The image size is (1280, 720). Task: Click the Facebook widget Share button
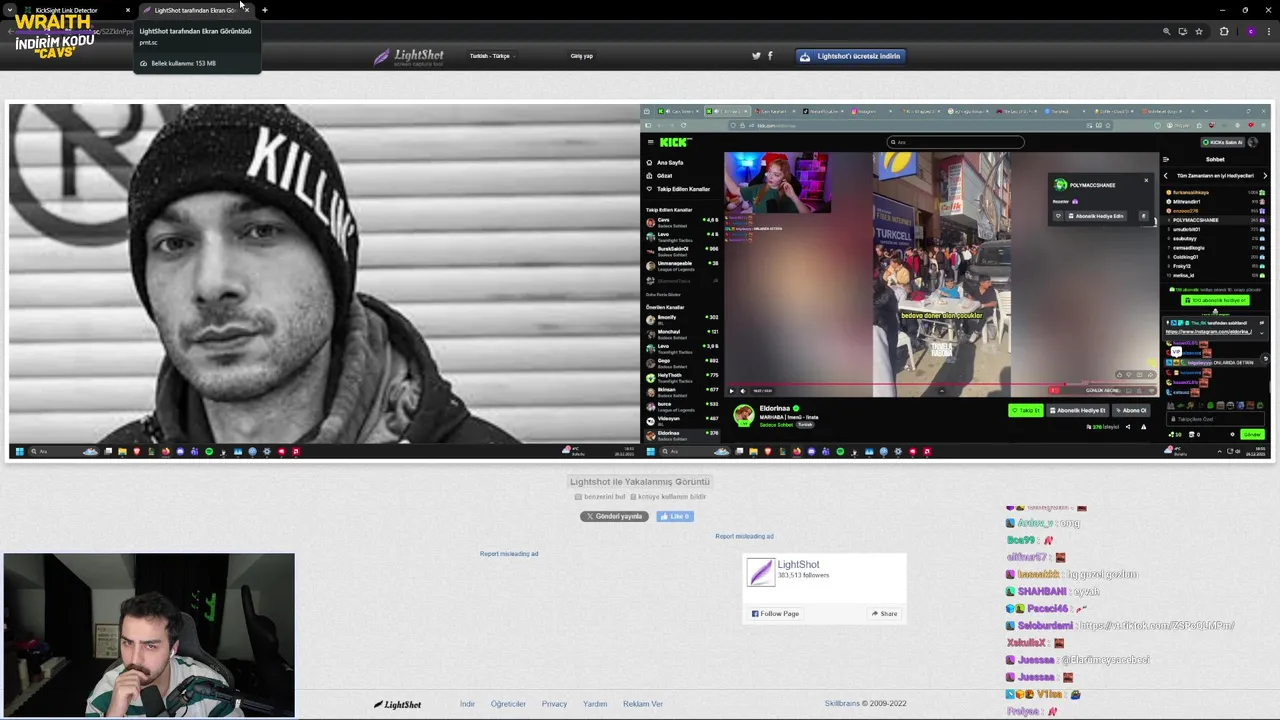884,614
